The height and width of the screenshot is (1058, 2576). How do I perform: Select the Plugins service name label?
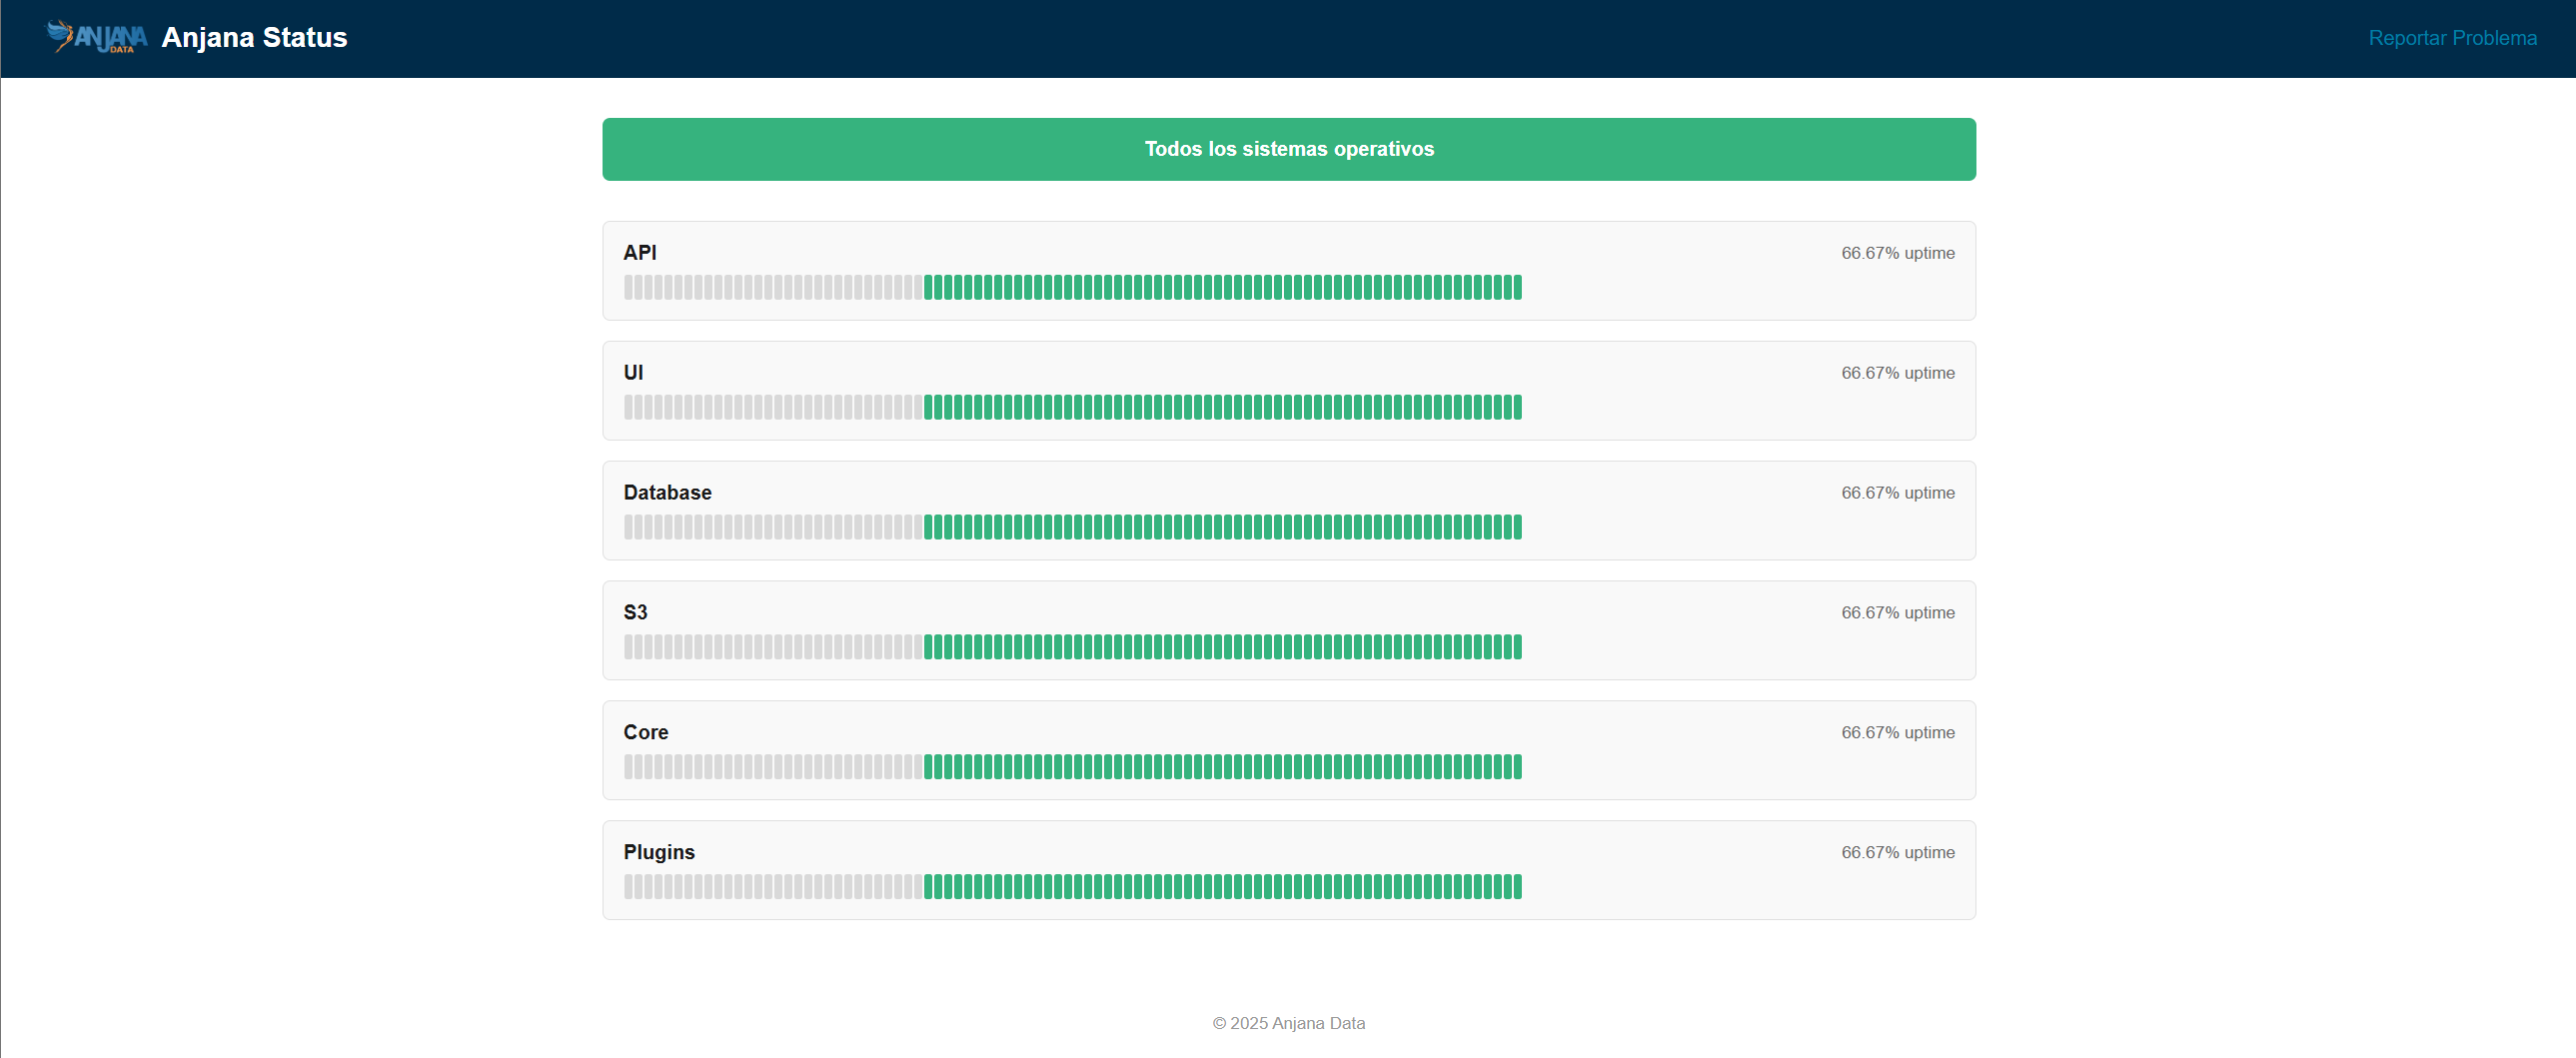(x=658, y=853)
